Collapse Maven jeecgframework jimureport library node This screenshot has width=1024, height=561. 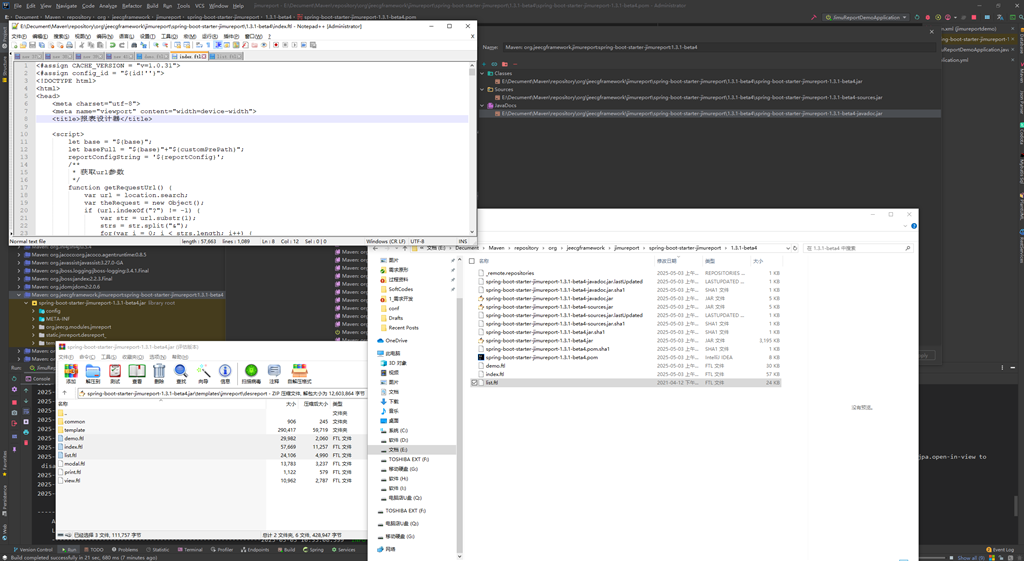click(x=19, y=295)
